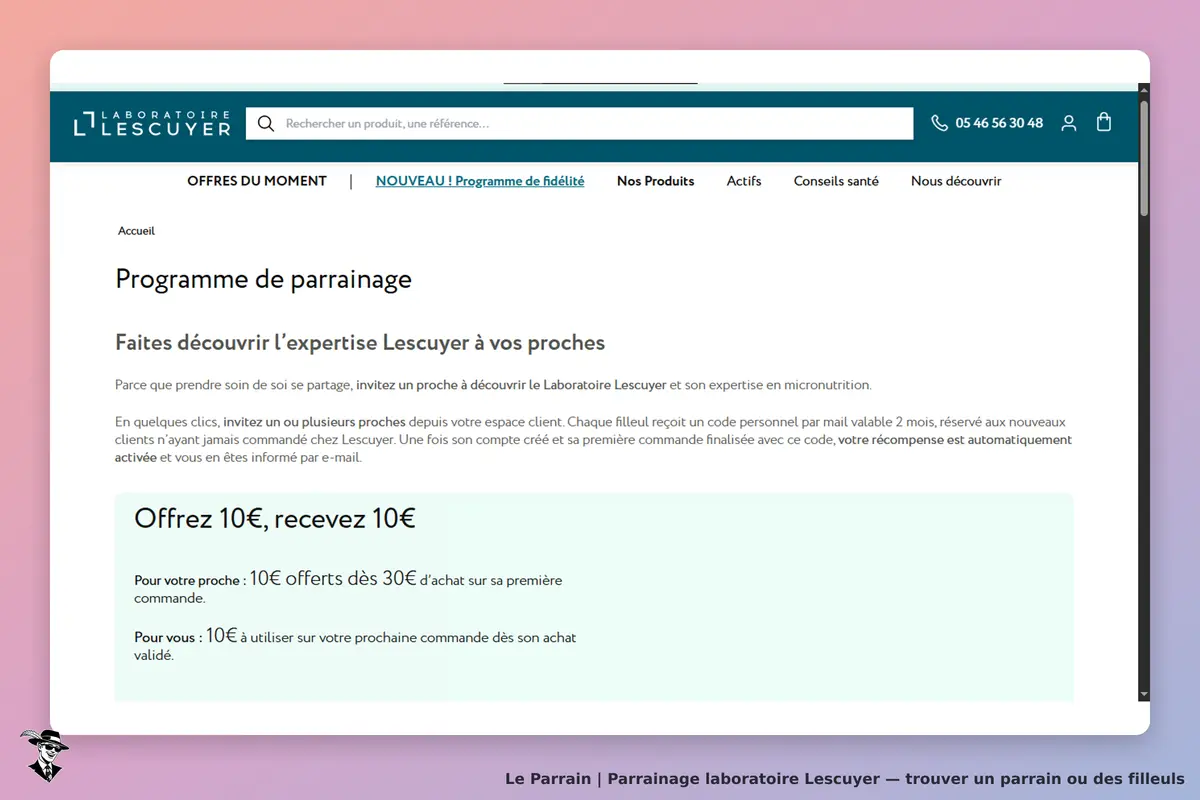Image resolution: width=1200 pixels, height=800 pixels.
Task: Click the Programme de parrainage heading
Action: point(264,279)
